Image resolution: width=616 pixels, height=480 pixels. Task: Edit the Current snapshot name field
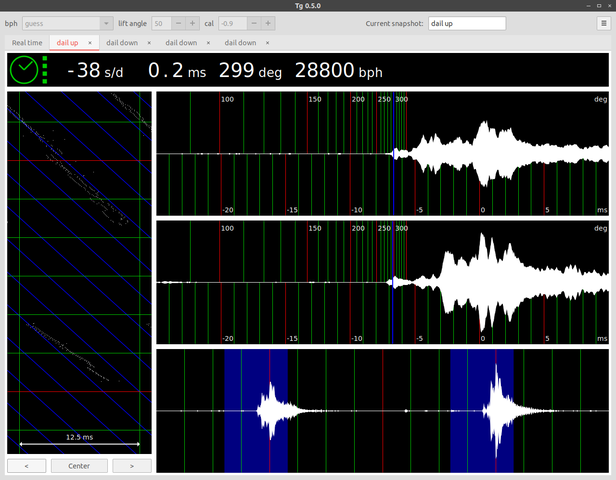[x=467, y=24]
